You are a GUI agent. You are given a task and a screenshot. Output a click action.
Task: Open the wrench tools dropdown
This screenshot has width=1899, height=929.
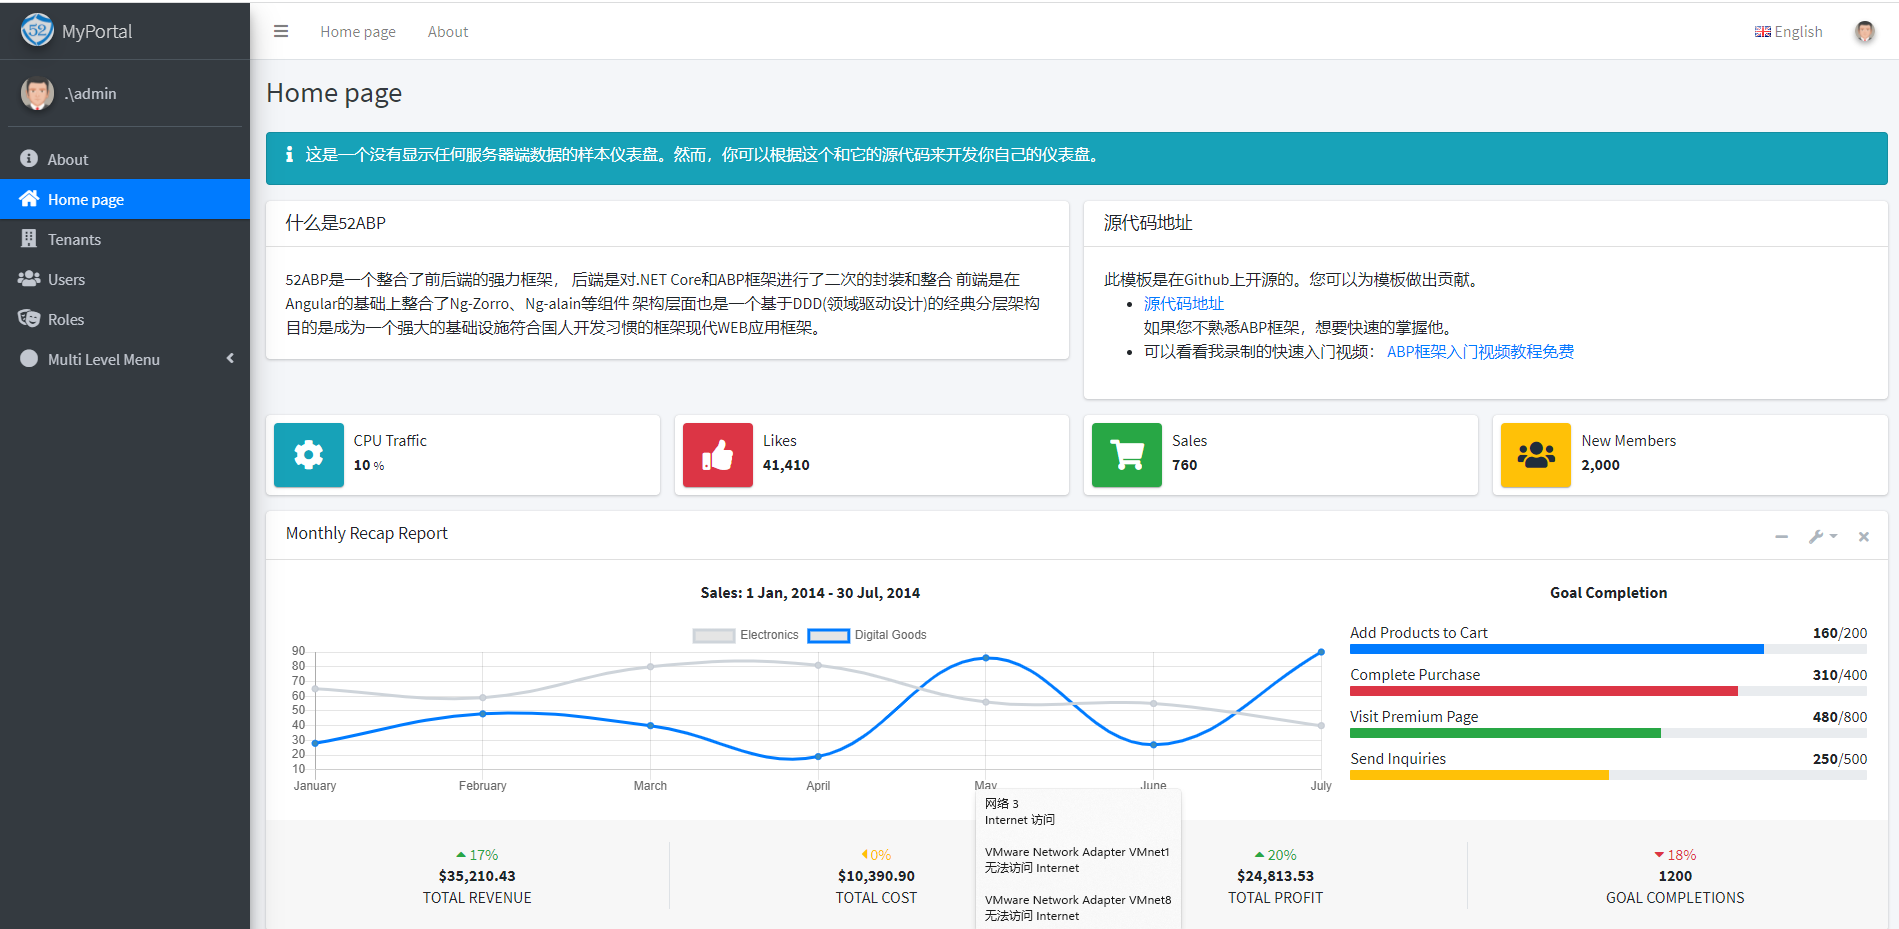(x=1822, y=537)
